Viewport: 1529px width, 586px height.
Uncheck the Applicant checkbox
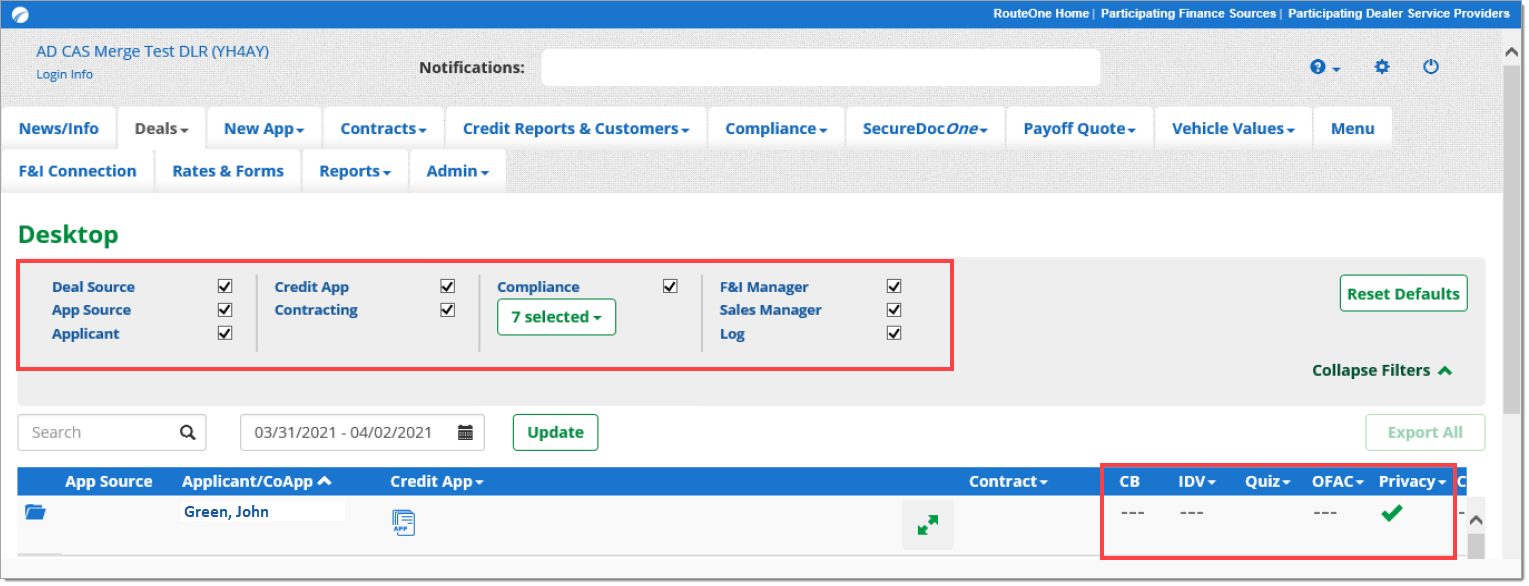[225, 333]
